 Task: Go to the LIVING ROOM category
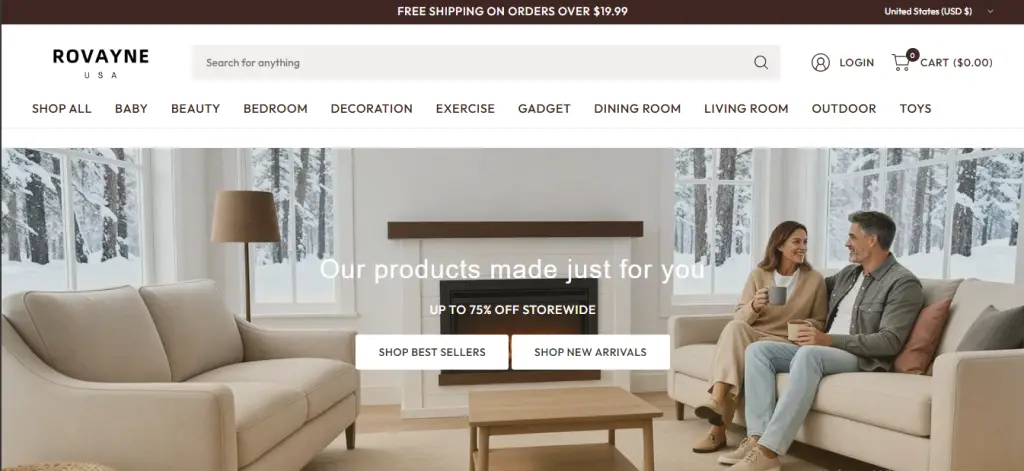pos(746,108)
